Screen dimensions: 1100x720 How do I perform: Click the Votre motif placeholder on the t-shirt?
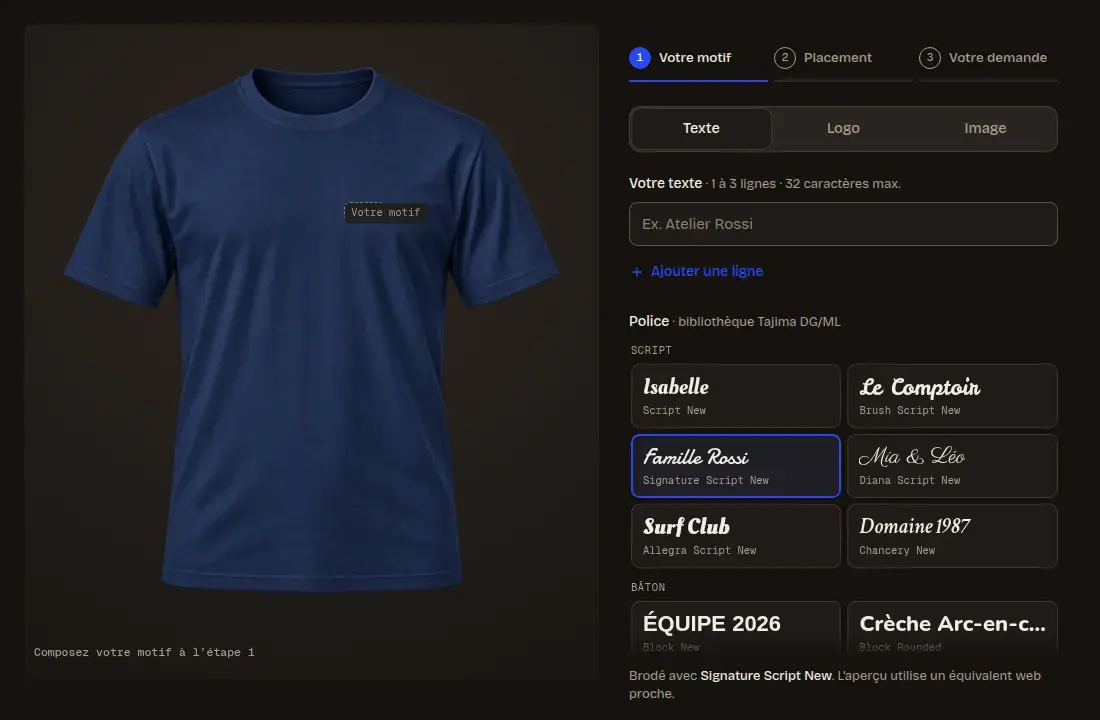(x=385, y=212)
